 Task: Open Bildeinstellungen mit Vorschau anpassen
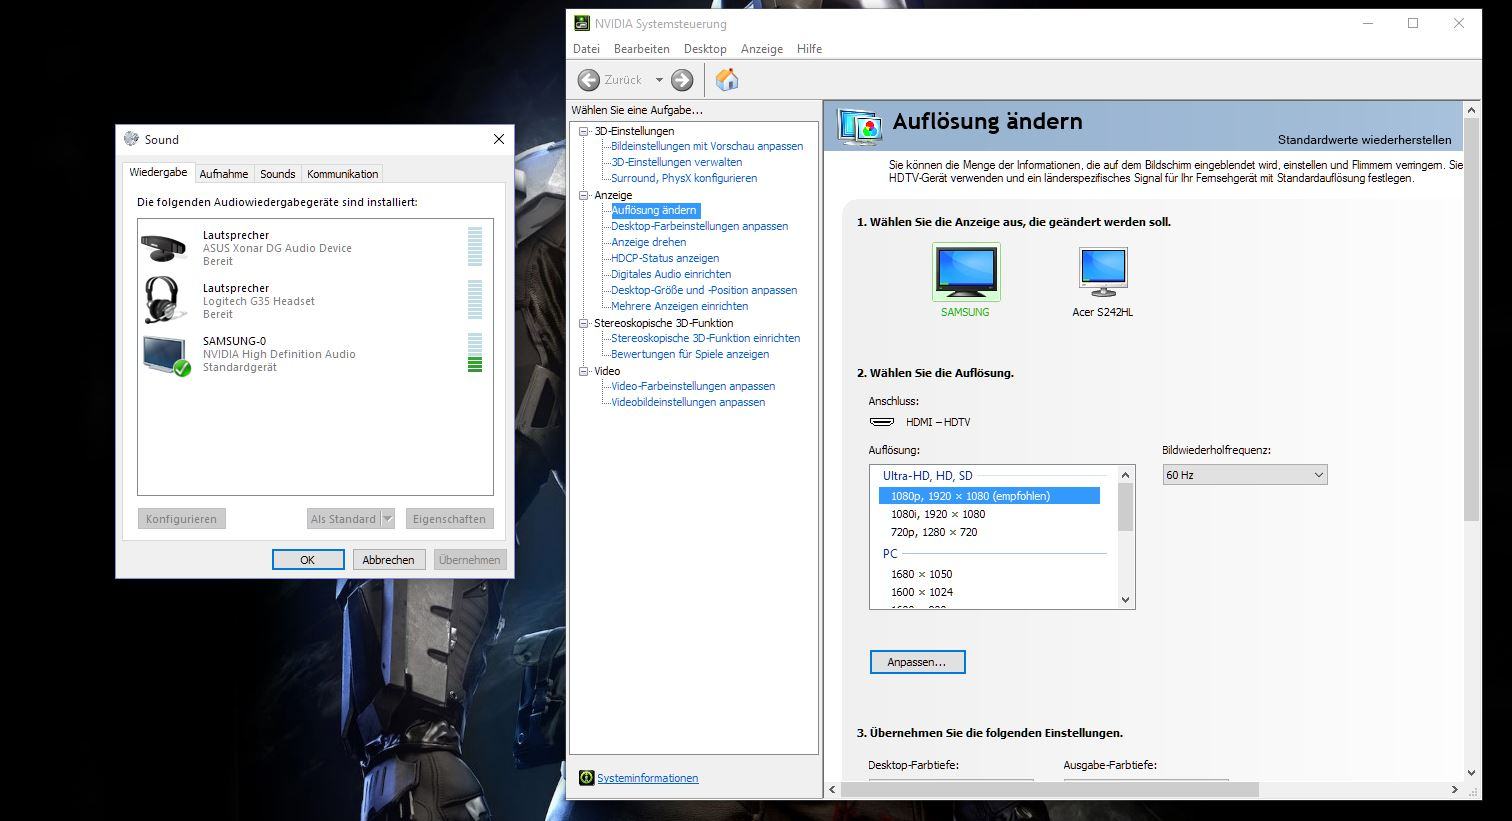(707, 146)
